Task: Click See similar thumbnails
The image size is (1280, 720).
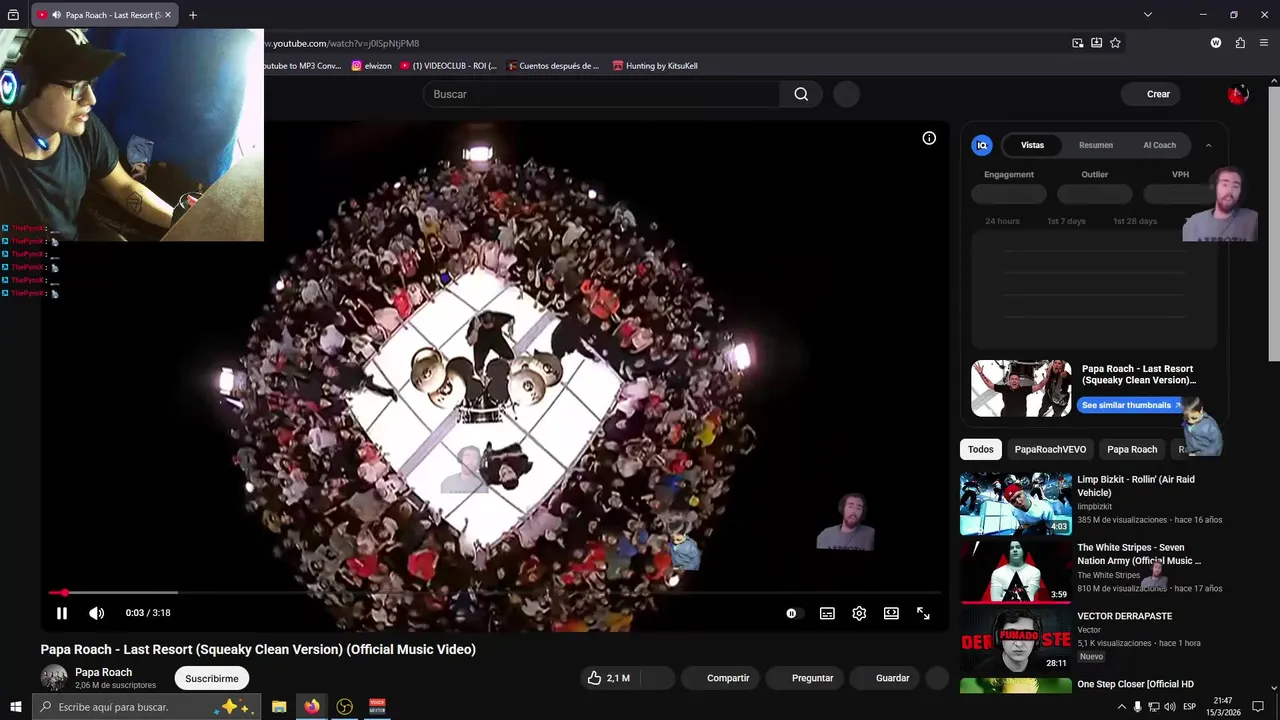Action: pos(1130,405)
